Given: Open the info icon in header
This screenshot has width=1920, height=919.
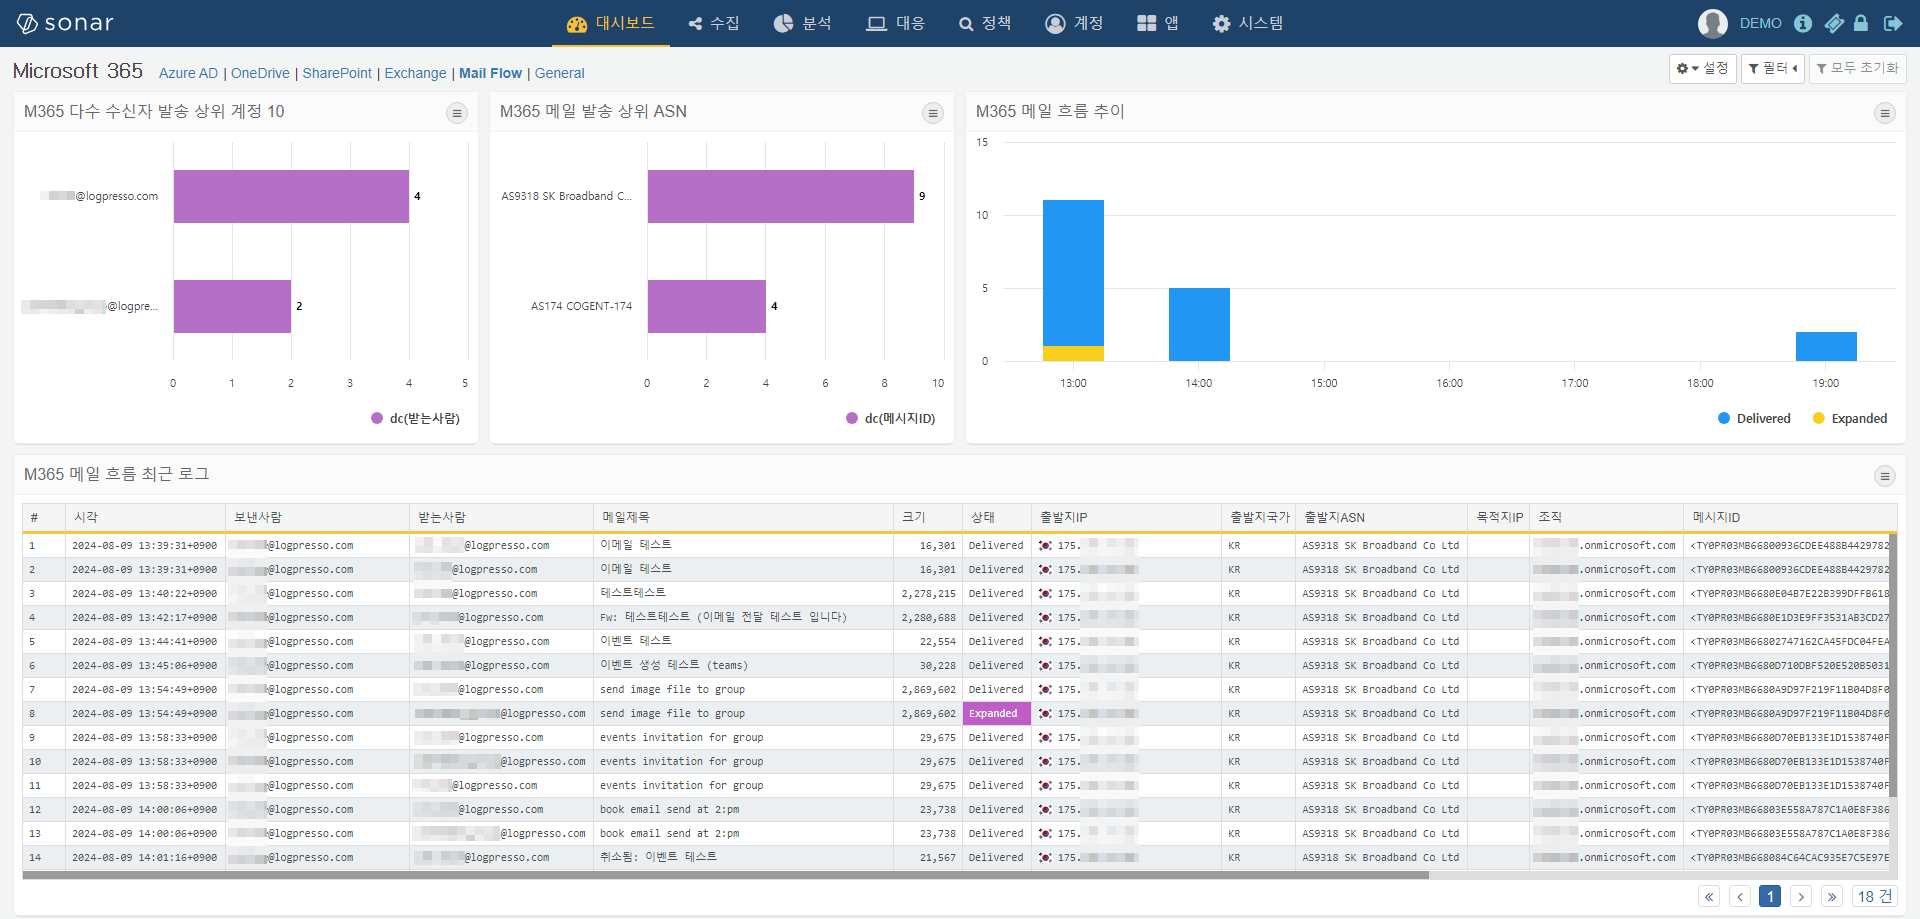Looking at the screenshot, I should 1803,23.
